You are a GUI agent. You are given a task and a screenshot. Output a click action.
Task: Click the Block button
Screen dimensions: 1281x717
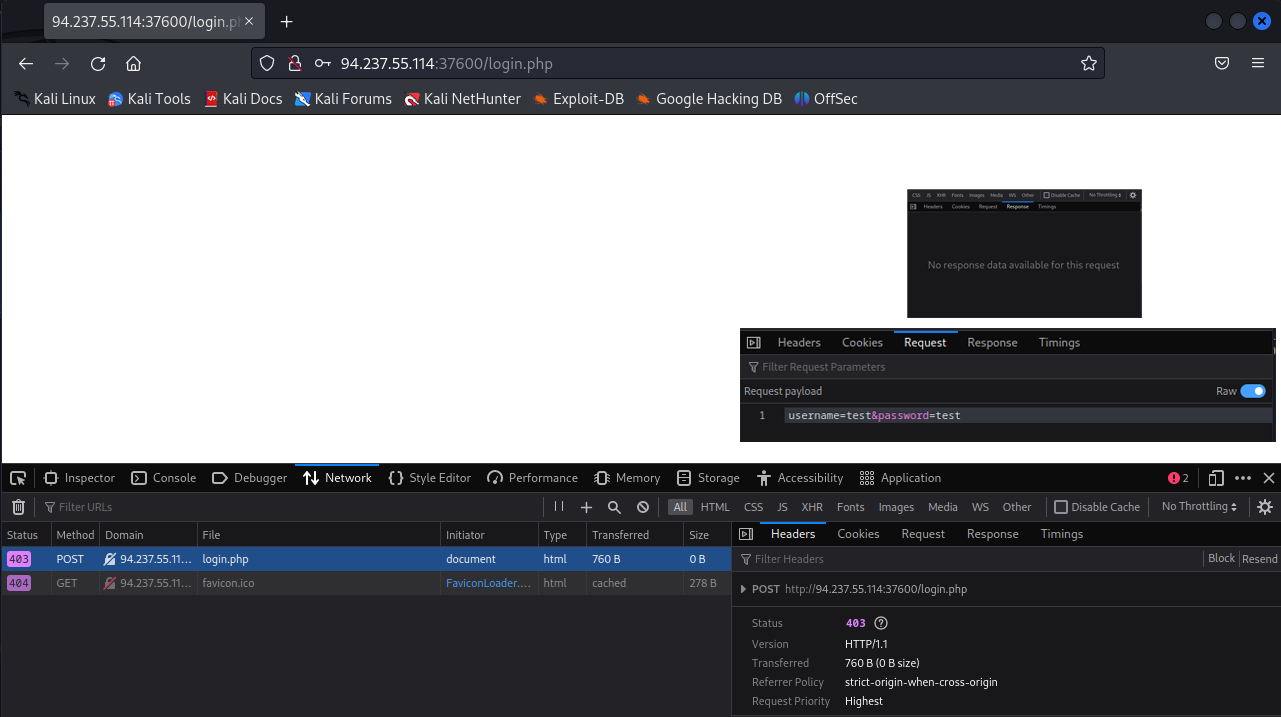tap(1221, 559)
